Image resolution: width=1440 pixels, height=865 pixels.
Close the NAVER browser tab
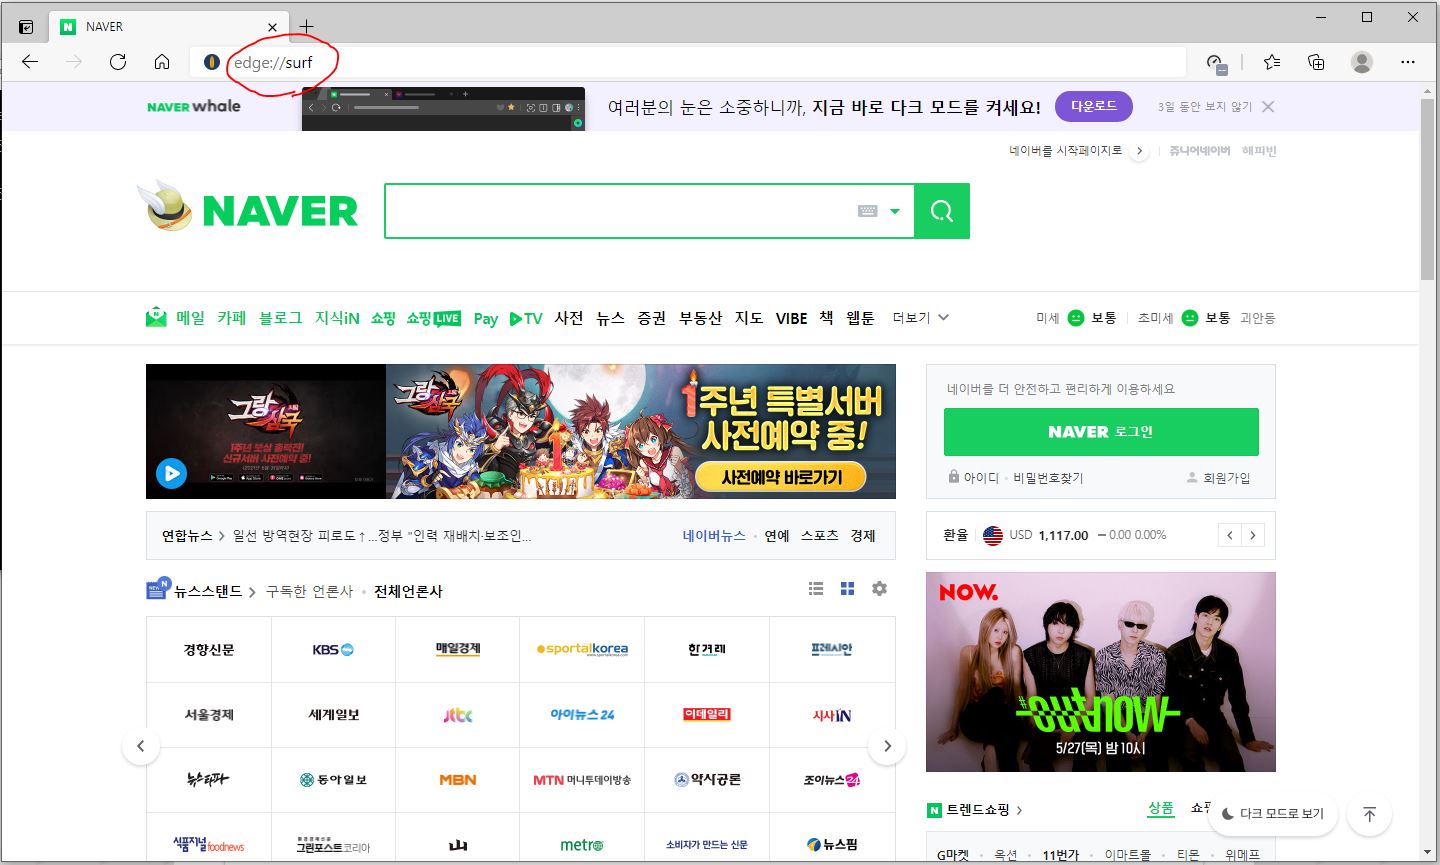[273, 27]
